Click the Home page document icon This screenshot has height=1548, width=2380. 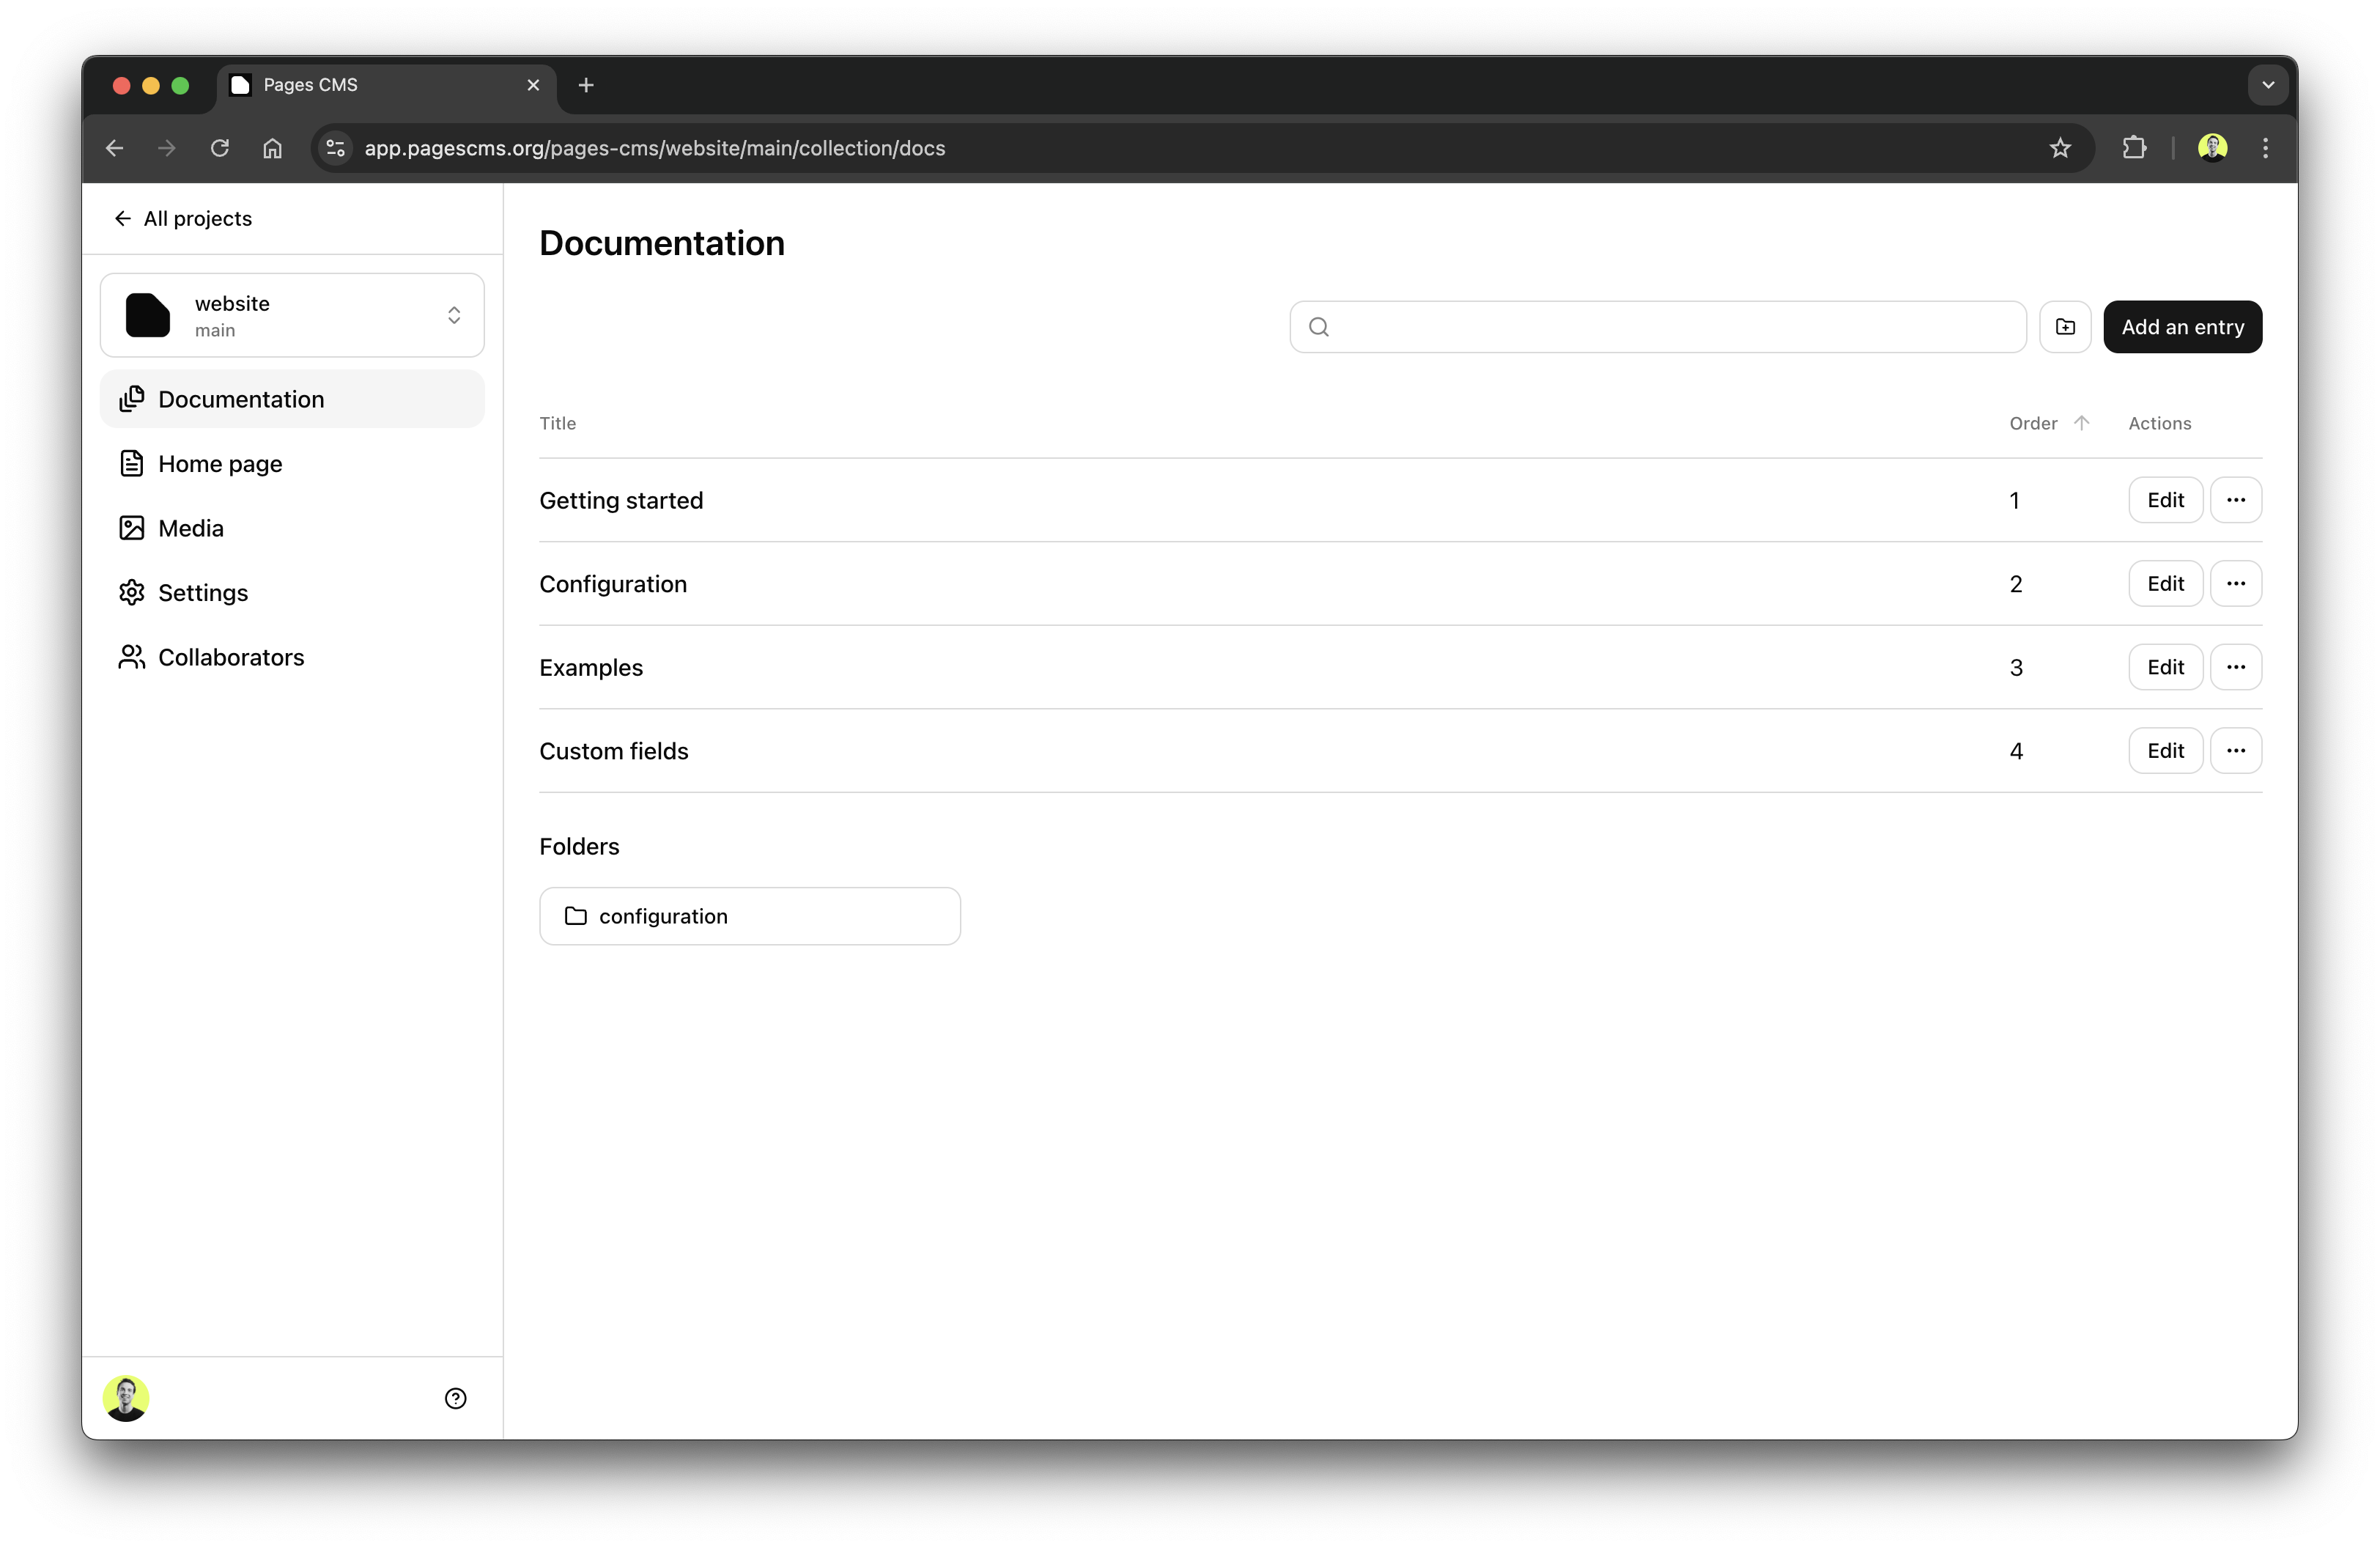point(133,463)
